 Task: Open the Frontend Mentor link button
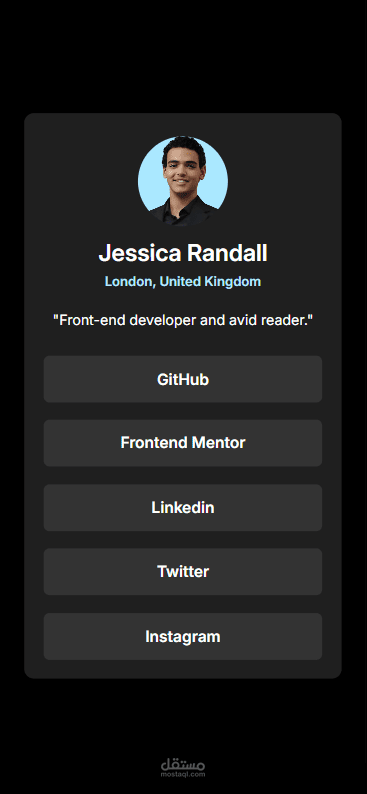pos(183,443)
